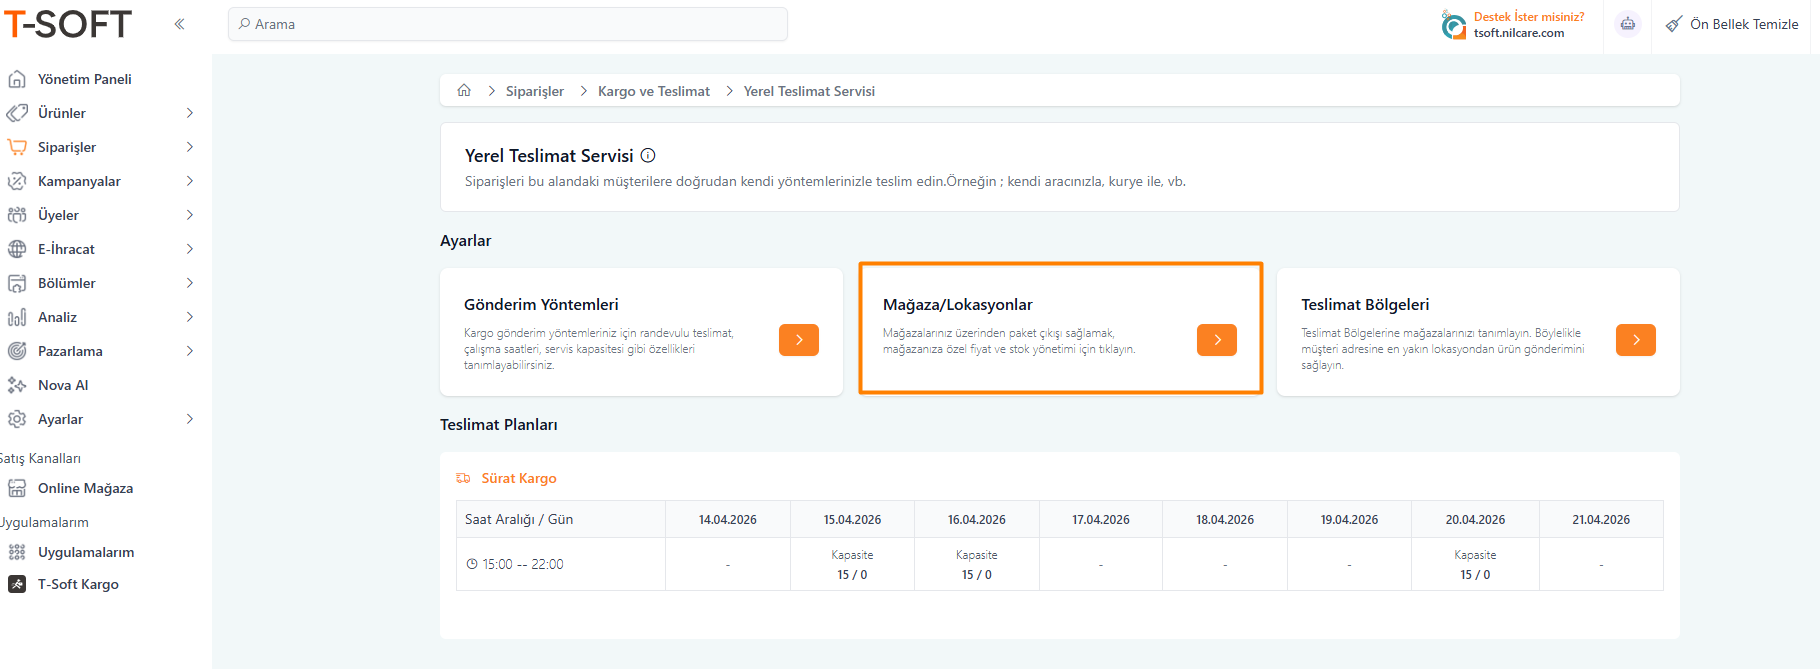This screenshot has width=1820, height=669.
Task: Click the broom icon for Ön Bellek Temizle
Action: pyautogui.click(x=1674, y=24)
